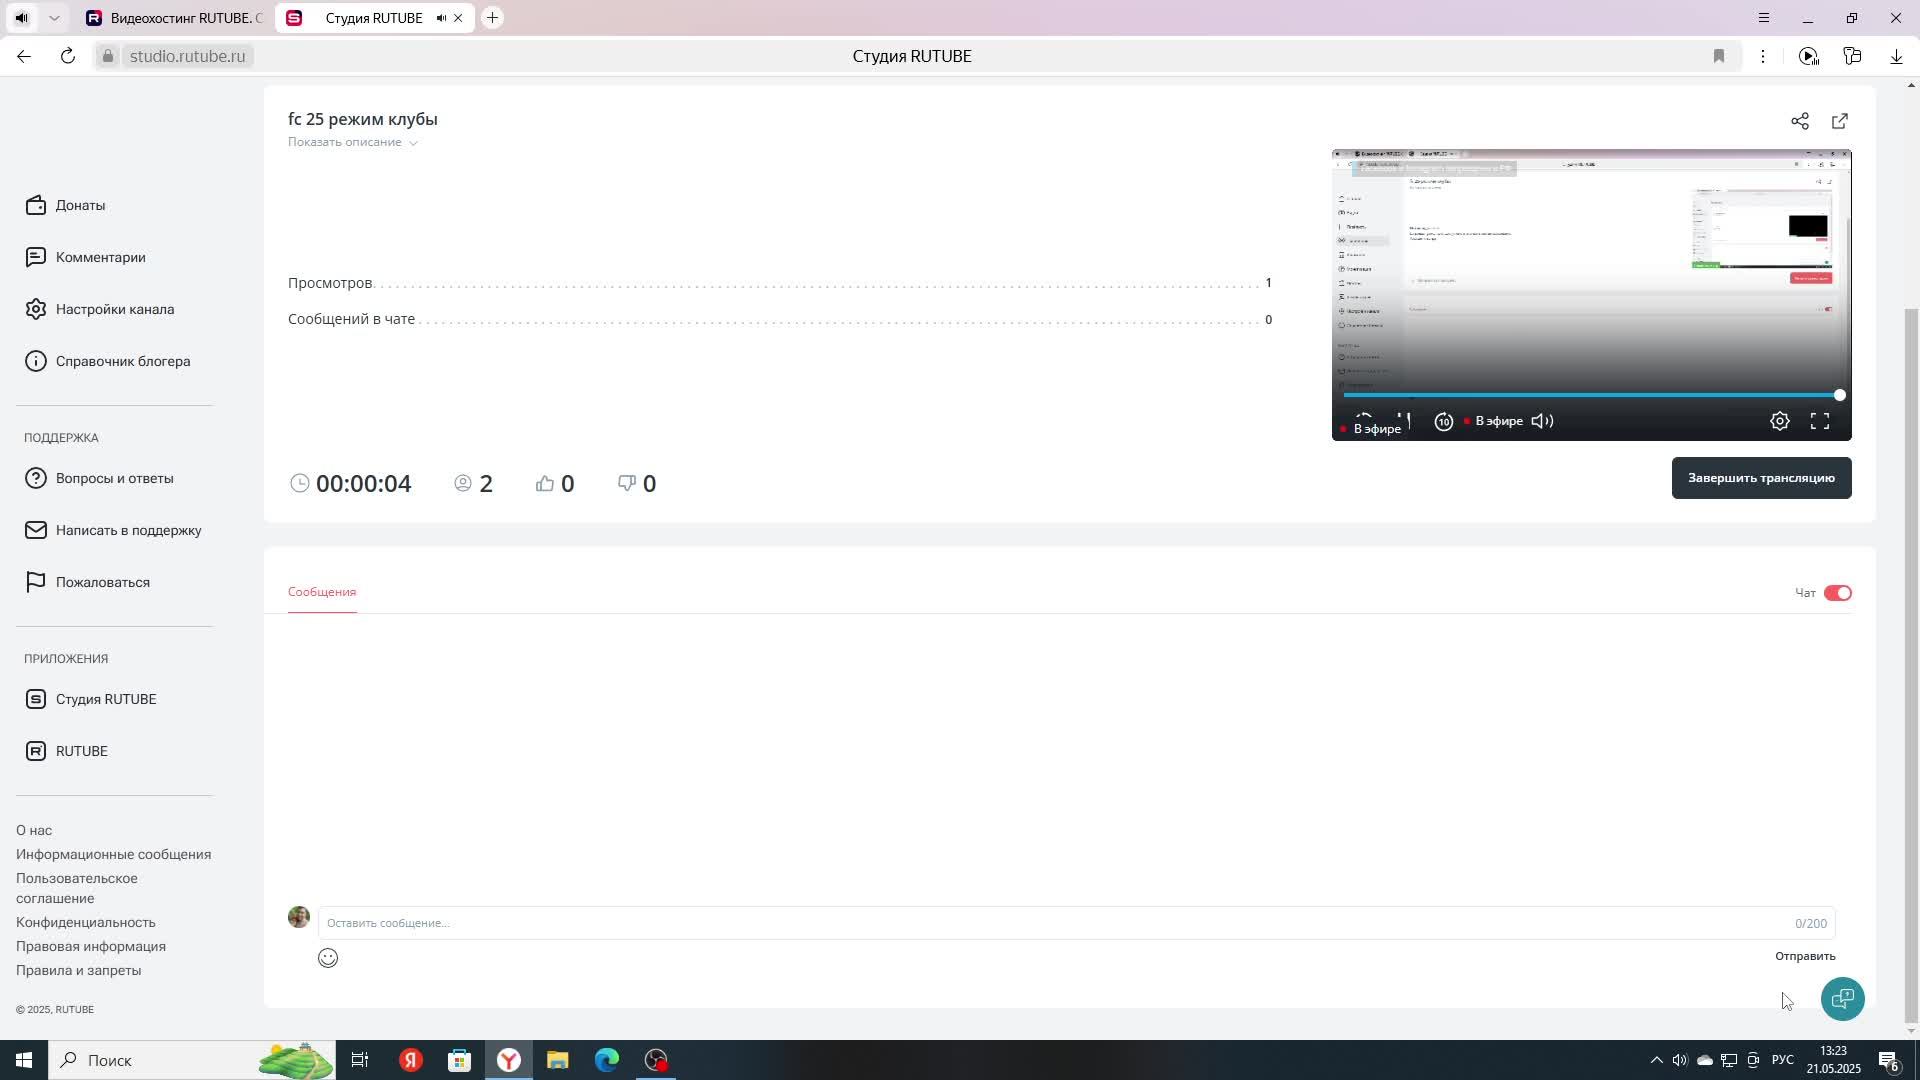Toggle the Чат switch off

(1838, 593)
